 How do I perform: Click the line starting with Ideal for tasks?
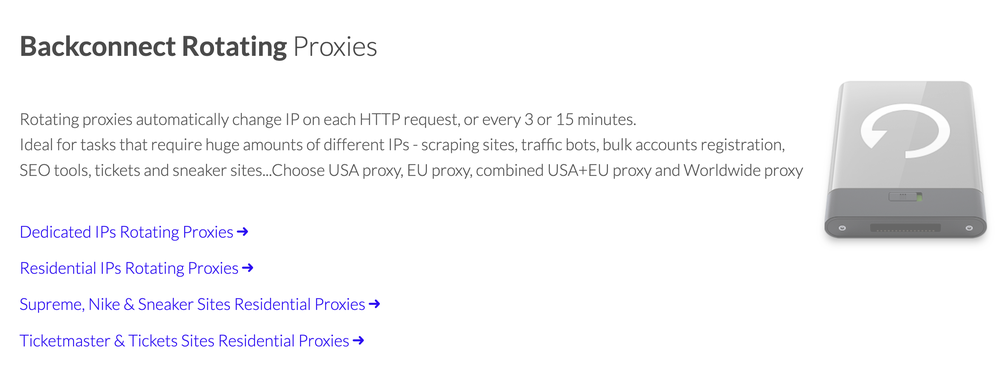402,145
